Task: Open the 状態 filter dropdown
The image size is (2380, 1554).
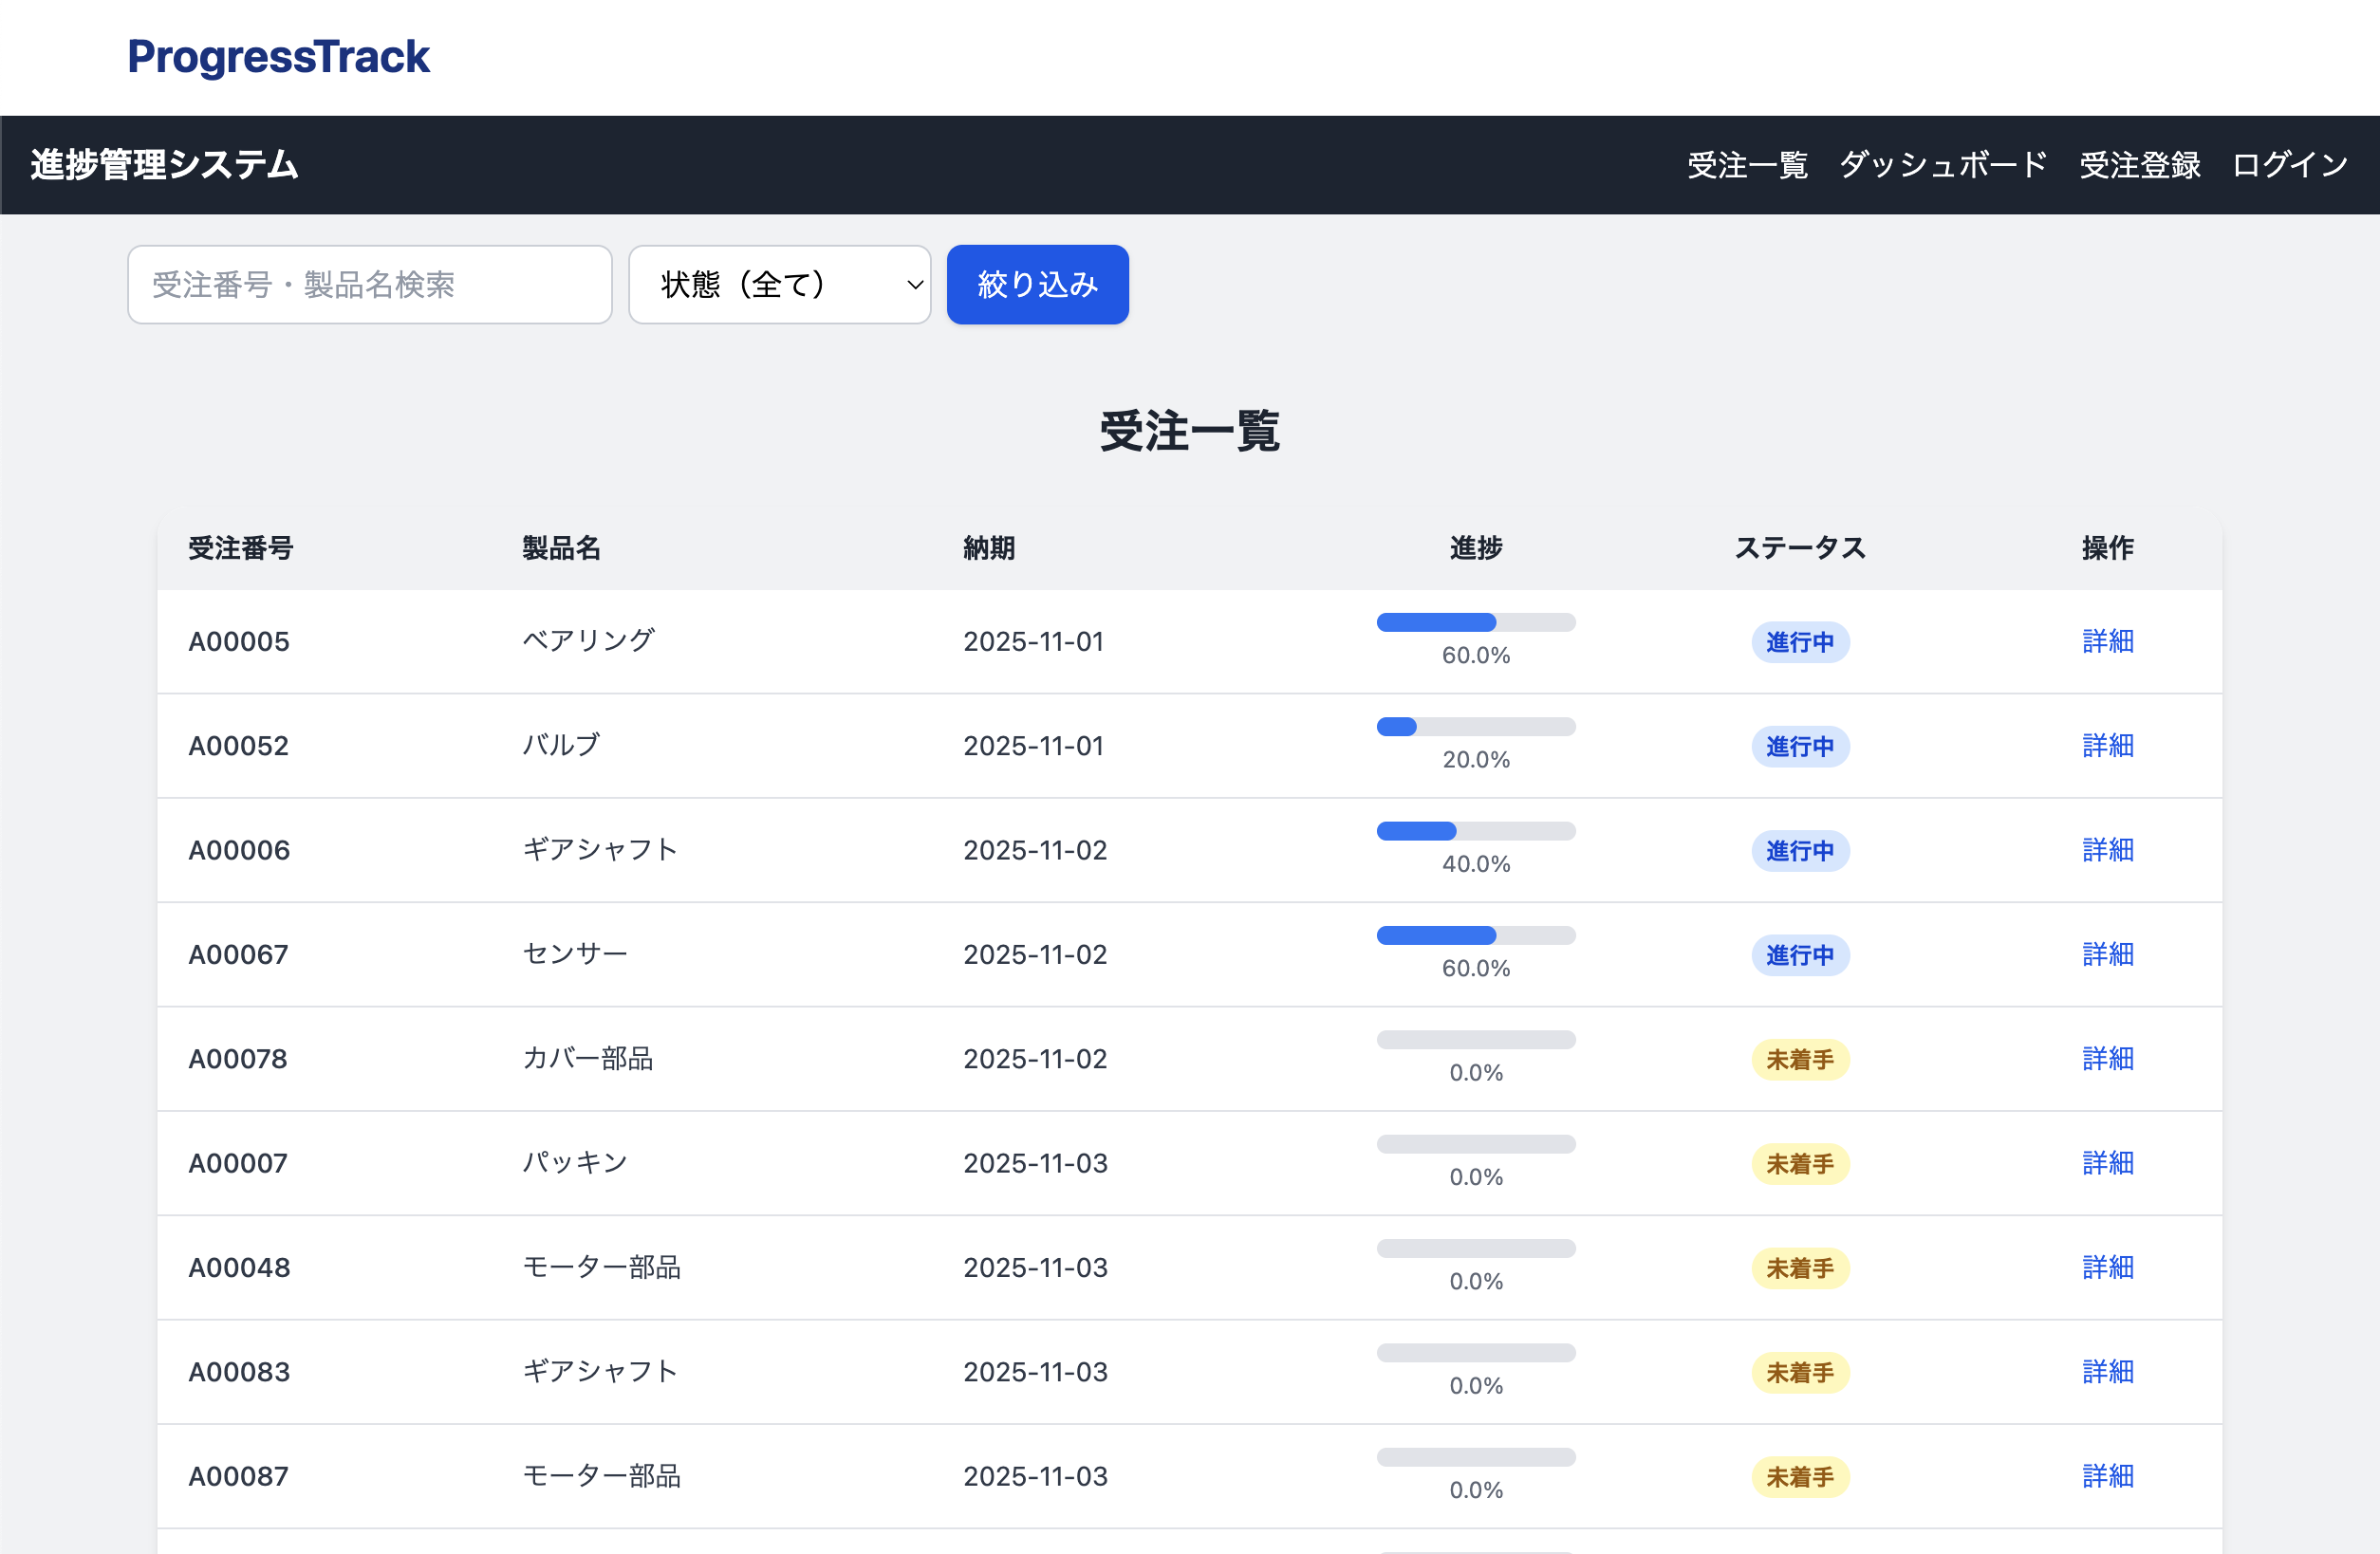Action: [x=780, y=284]
